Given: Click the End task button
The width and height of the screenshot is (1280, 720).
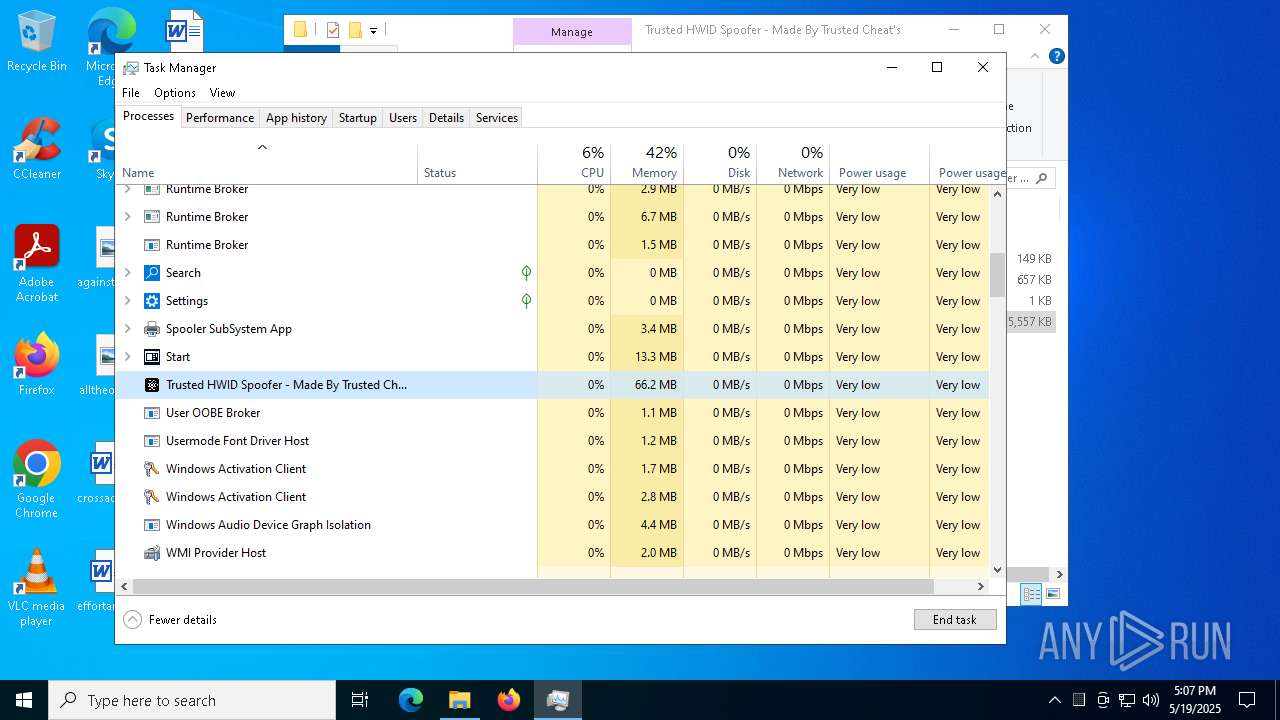Looking at the screenshot, I should coord(955,620).
